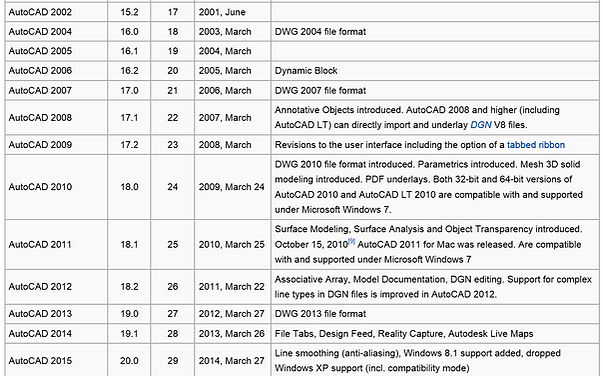This screenshot has width=603, height=376.
Task: Select the 'AutoCAD 2014' cell
Action: (x=56, y=334)
